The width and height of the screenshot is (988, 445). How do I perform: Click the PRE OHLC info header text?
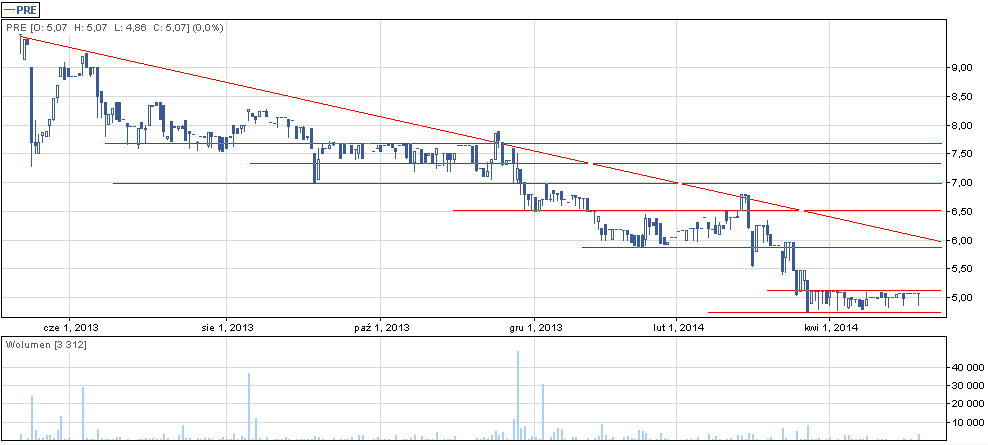tap(115, 28)
